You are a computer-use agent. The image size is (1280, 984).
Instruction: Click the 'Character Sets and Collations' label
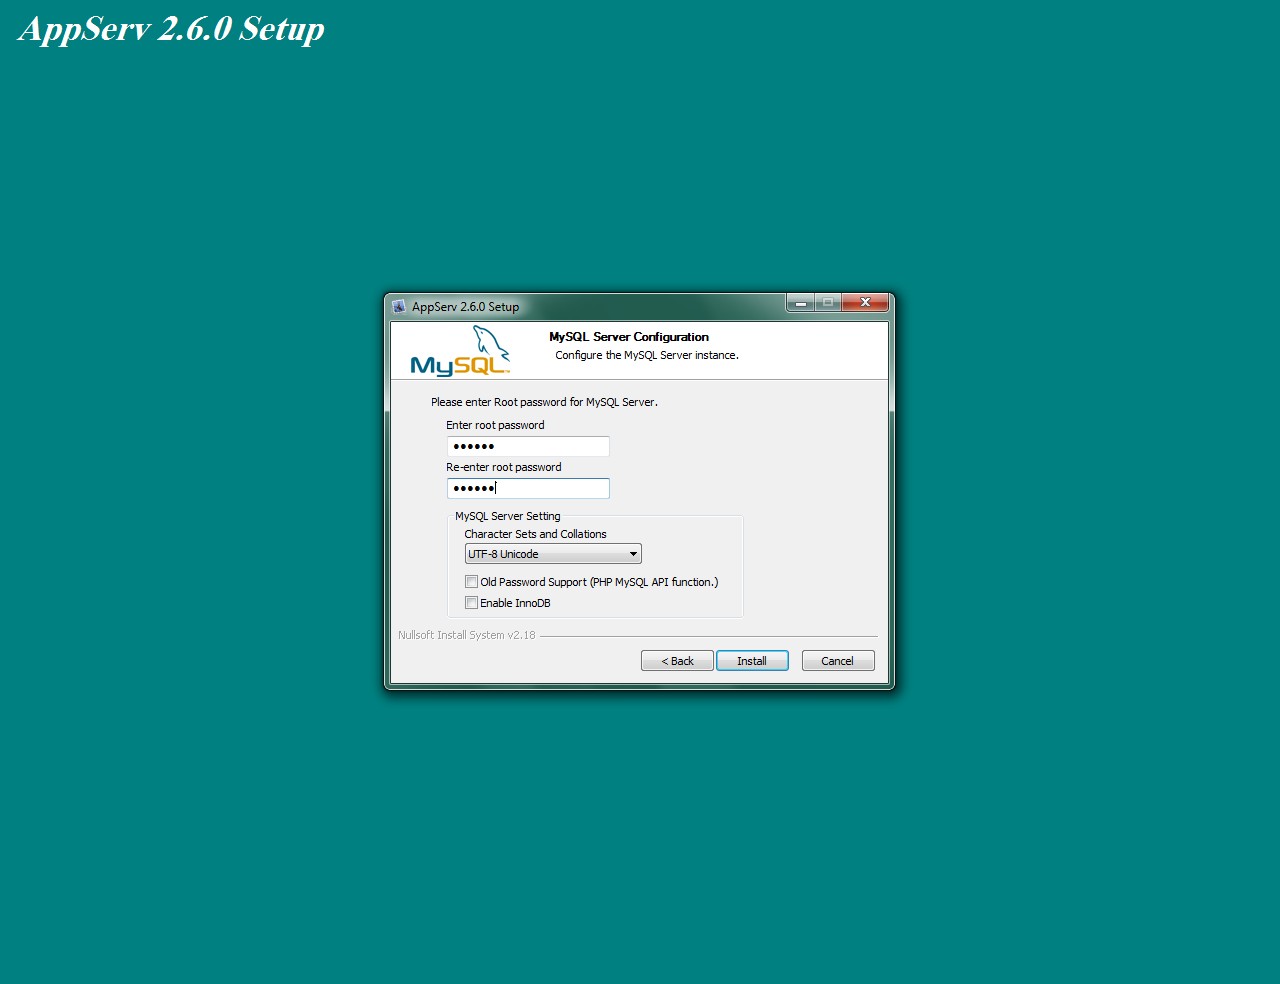click(x=535, y=534)
